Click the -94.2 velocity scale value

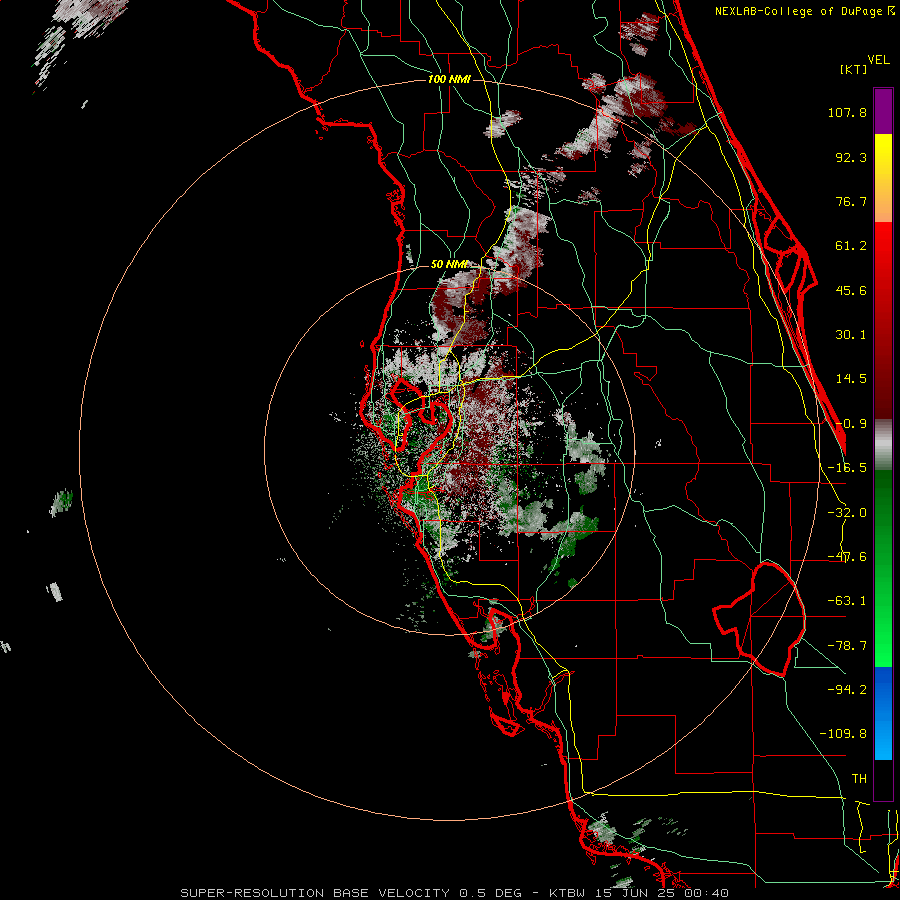pos(847,690)
